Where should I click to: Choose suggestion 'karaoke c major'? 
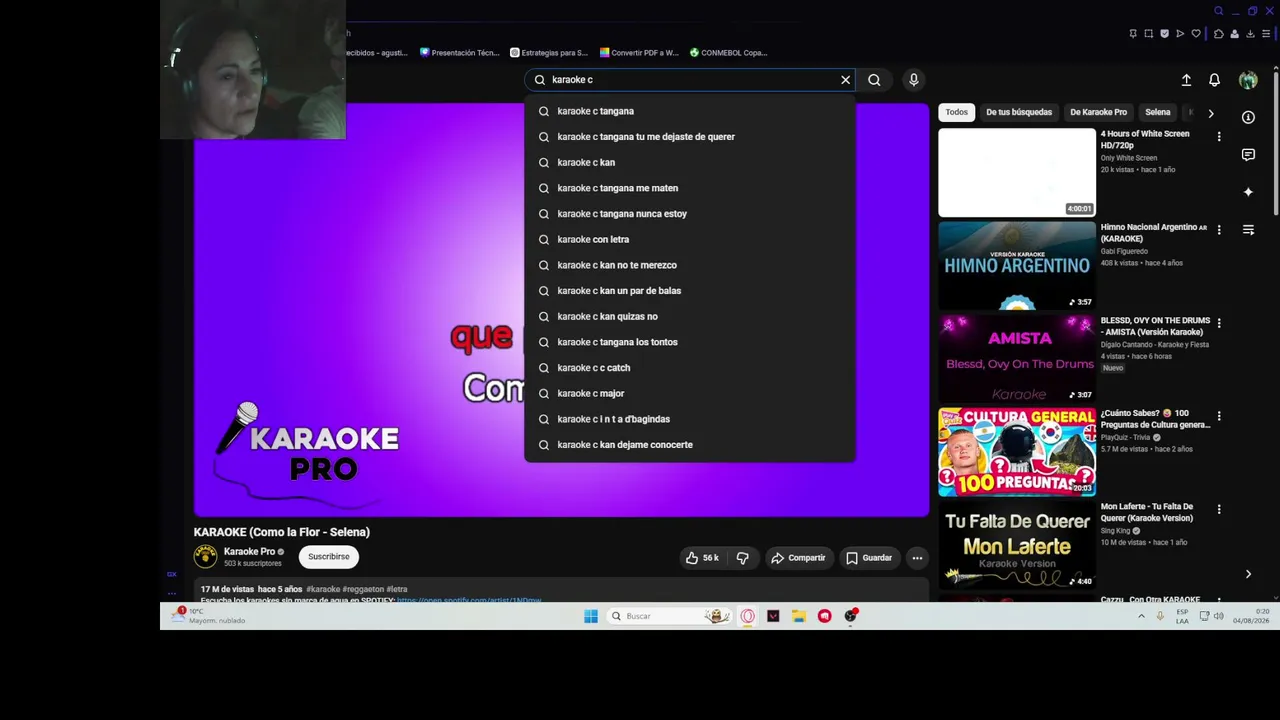pos(690,393)
